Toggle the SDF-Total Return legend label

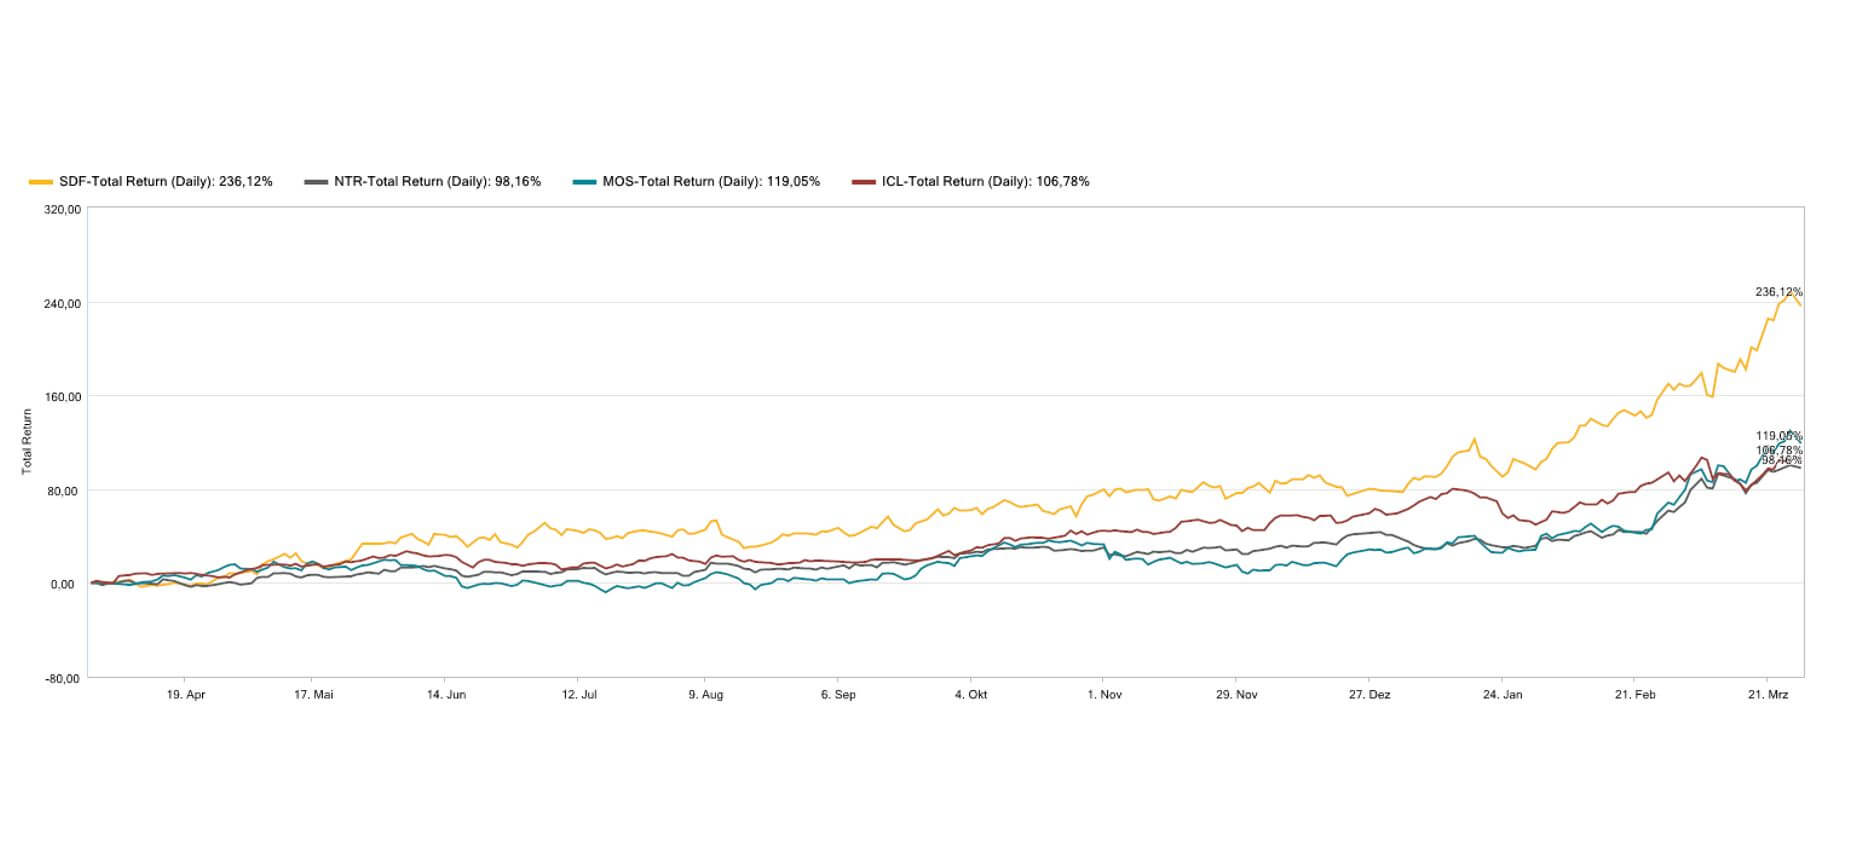tap(165, 182)
